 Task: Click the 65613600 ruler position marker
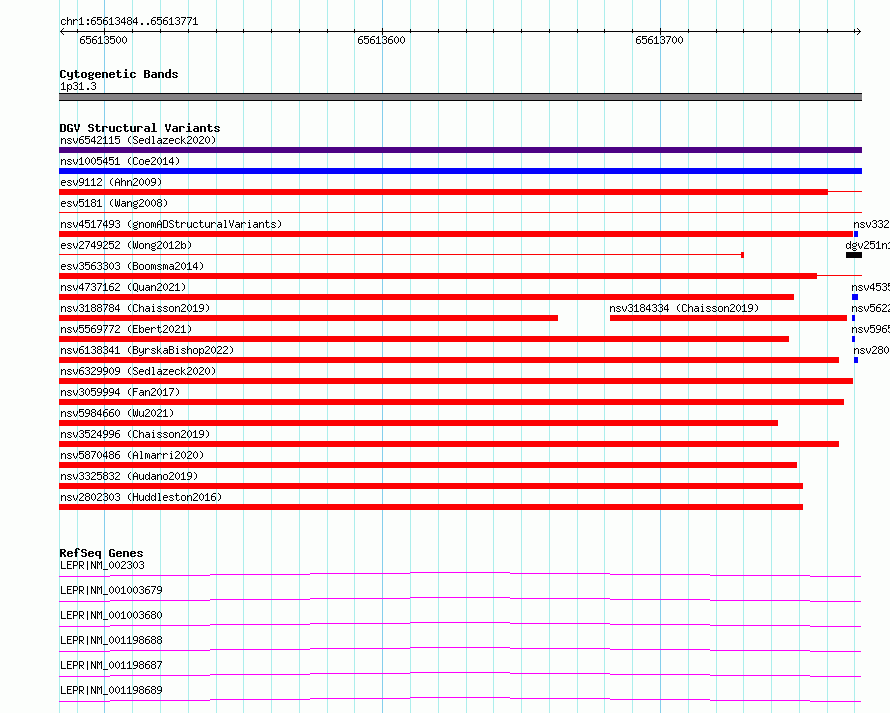click(x=381, y=40)
